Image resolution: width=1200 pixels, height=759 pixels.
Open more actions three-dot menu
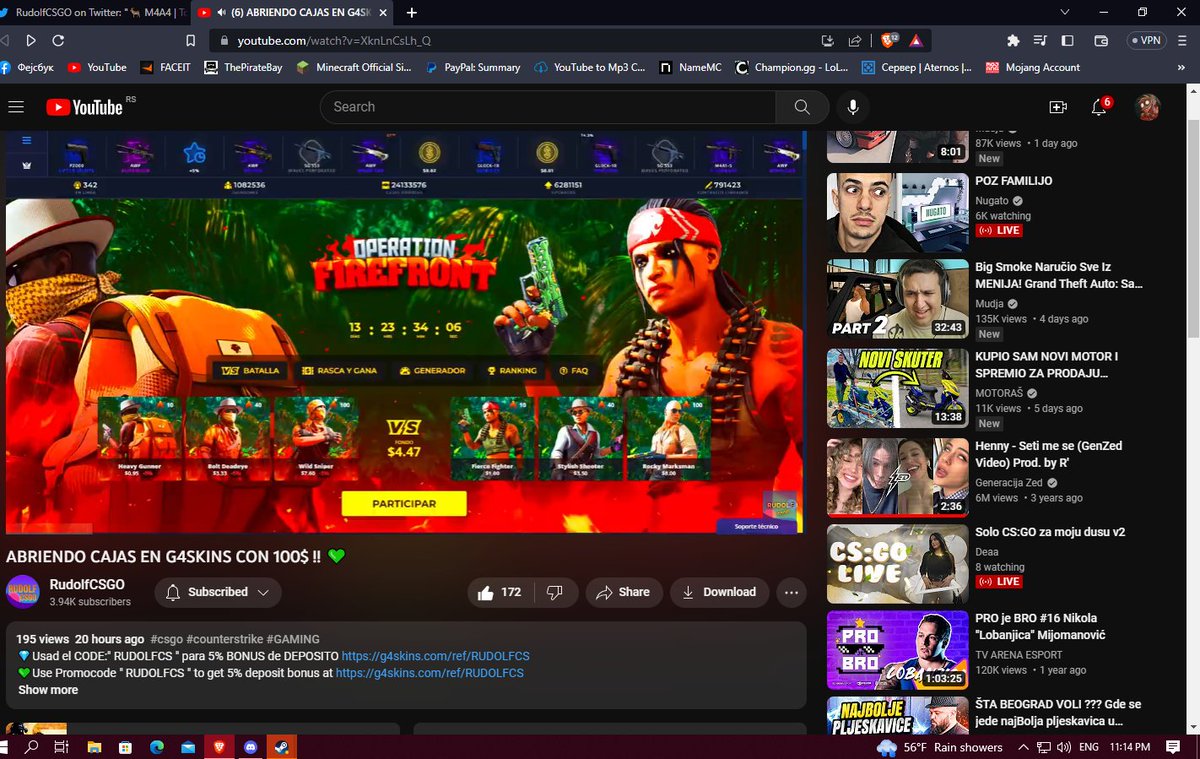pos(791,592)
